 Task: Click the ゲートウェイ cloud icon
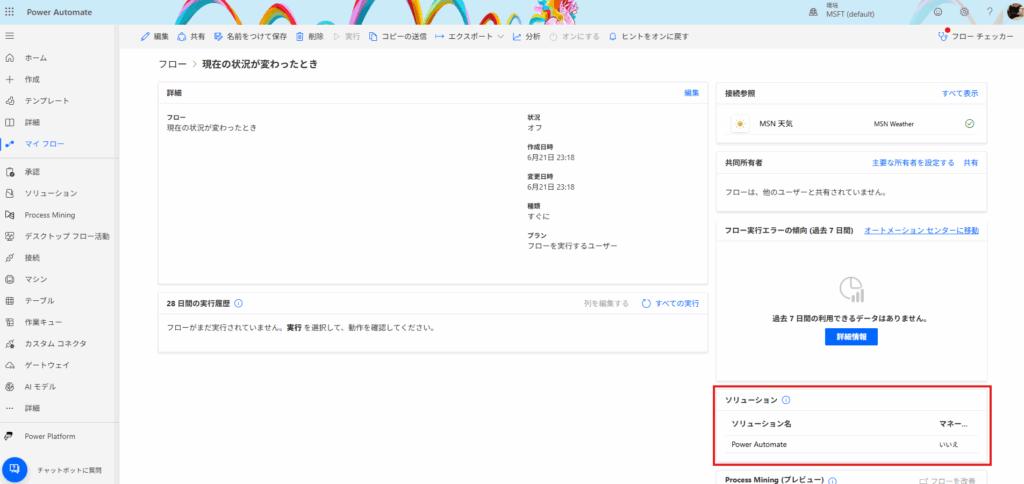click(x=9, y=365)
